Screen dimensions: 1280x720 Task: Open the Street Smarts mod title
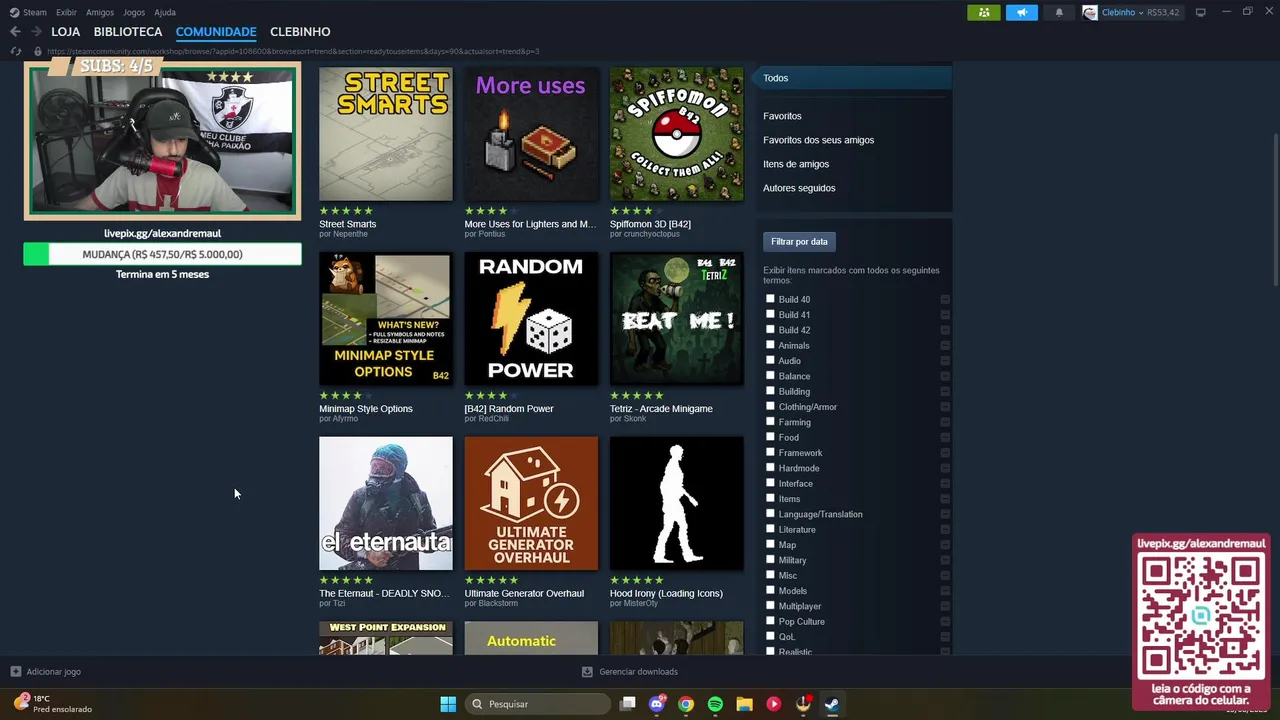click(x=348, y=224)
